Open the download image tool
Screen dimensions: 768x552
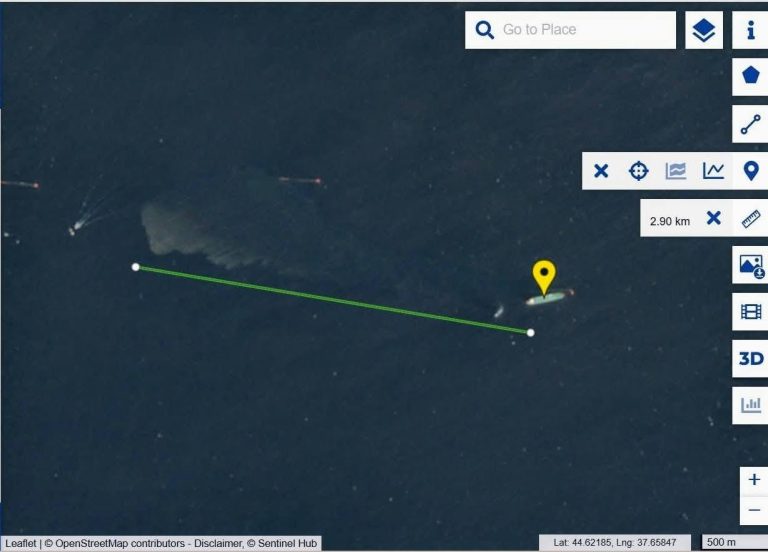pyautogui.click(x=751, y=265)
